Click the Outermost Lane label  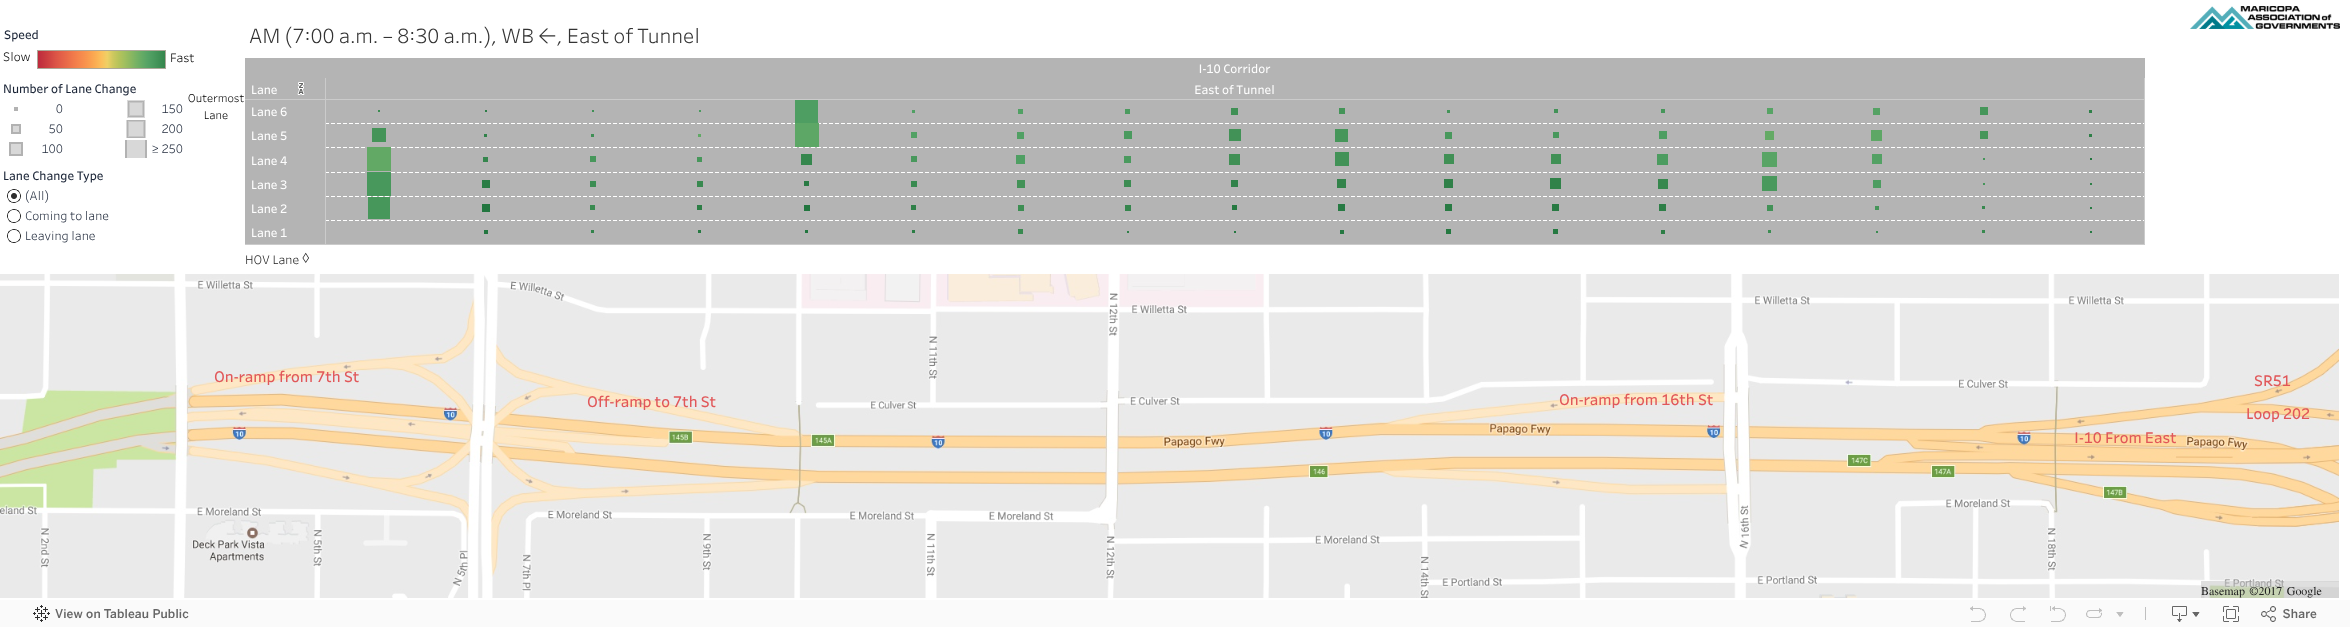[x=216, y=107]
